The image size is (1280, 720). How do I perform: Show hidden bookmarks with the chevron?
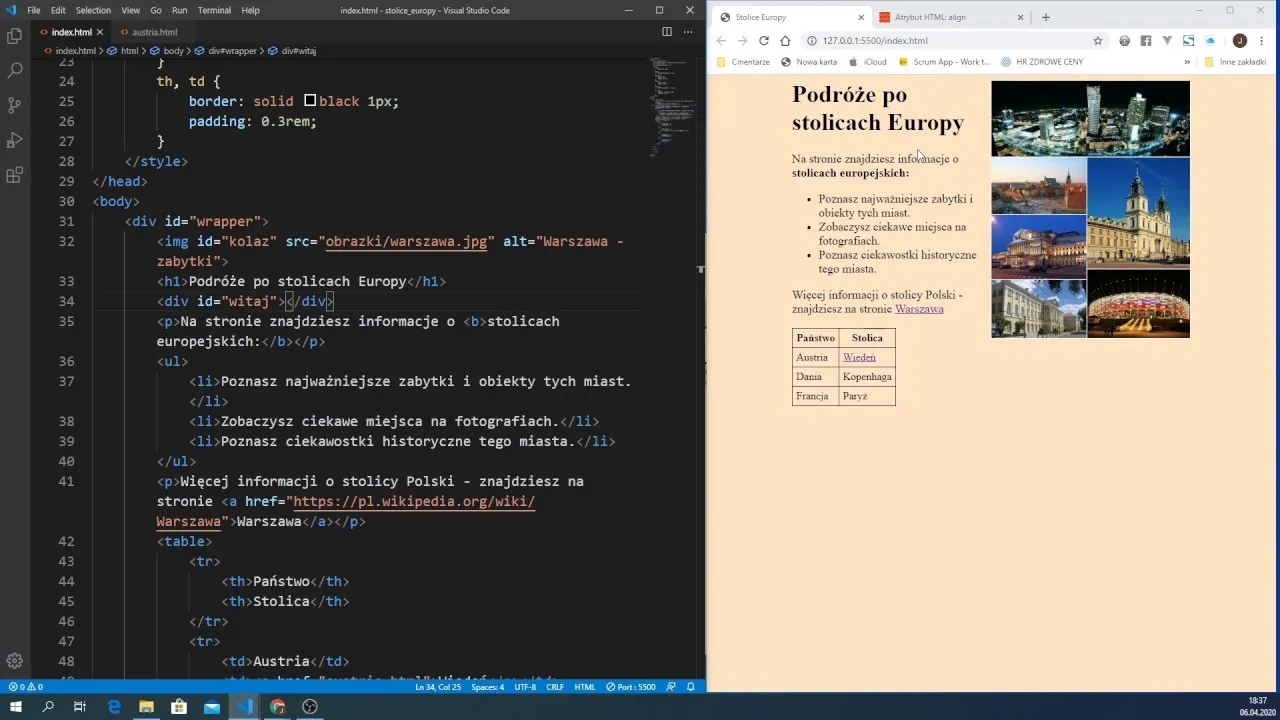(1187, 62)
